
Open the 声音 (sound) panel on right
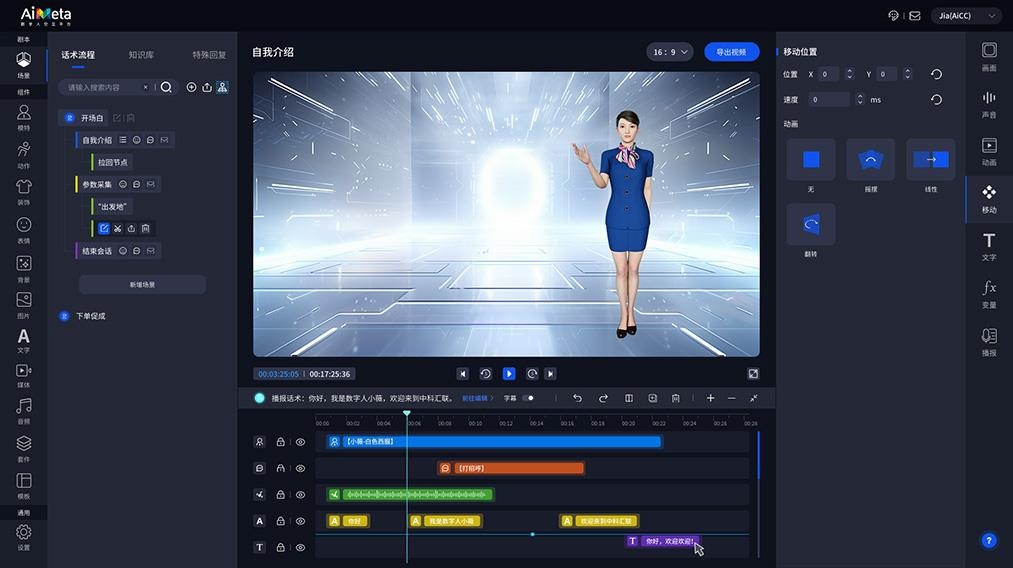tap(988, 103)
